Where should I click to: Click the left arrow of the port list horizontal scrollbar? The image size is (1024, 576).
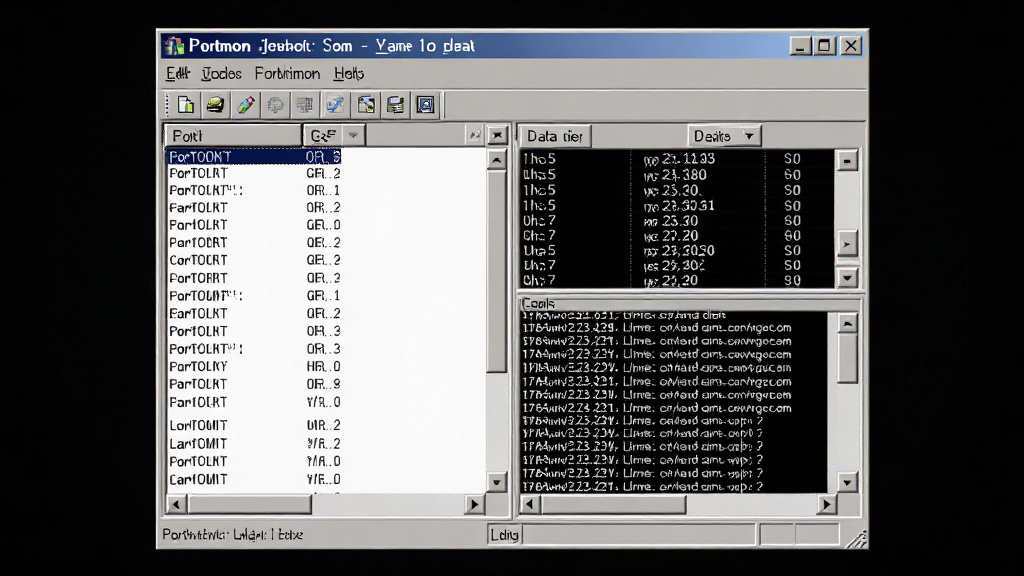coord(176,504)
